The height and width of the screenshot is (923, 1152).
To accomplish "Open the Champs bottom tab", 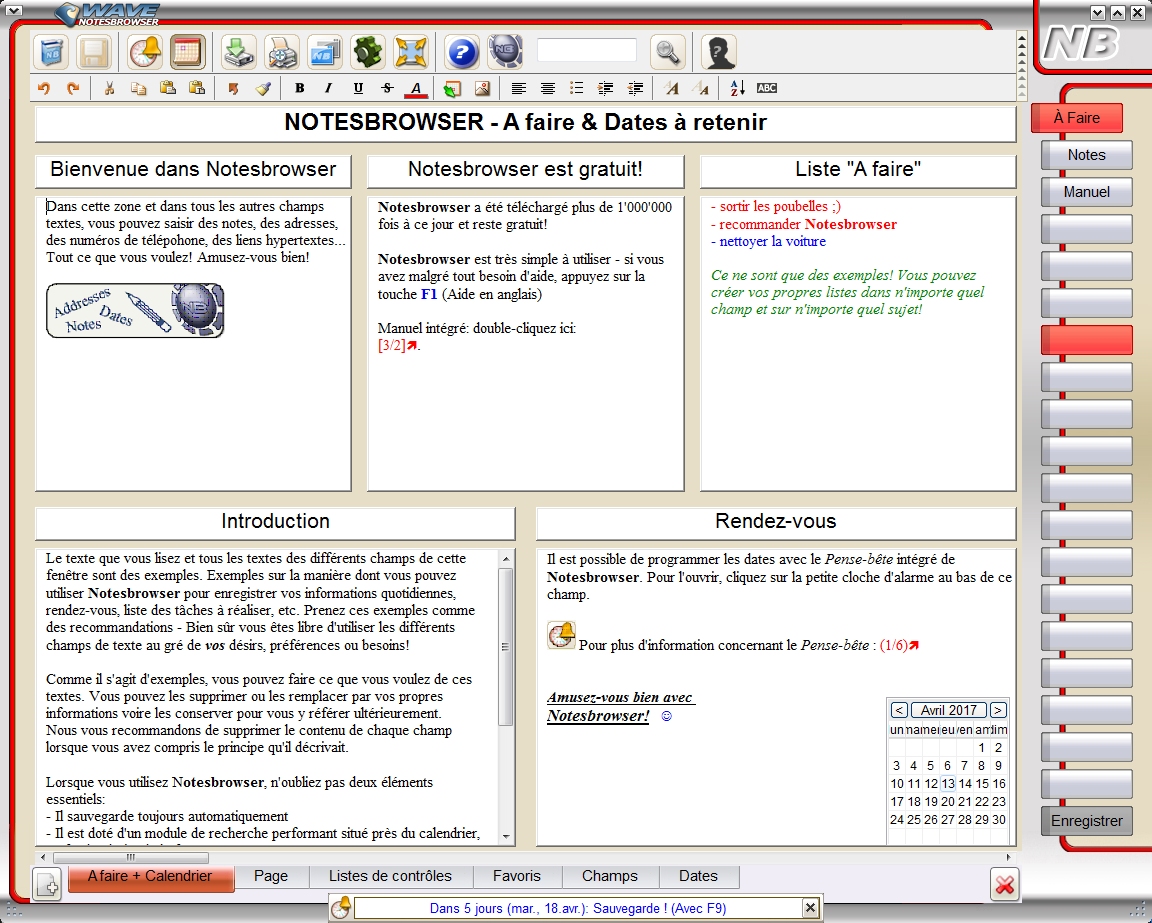I will [610, 876].
